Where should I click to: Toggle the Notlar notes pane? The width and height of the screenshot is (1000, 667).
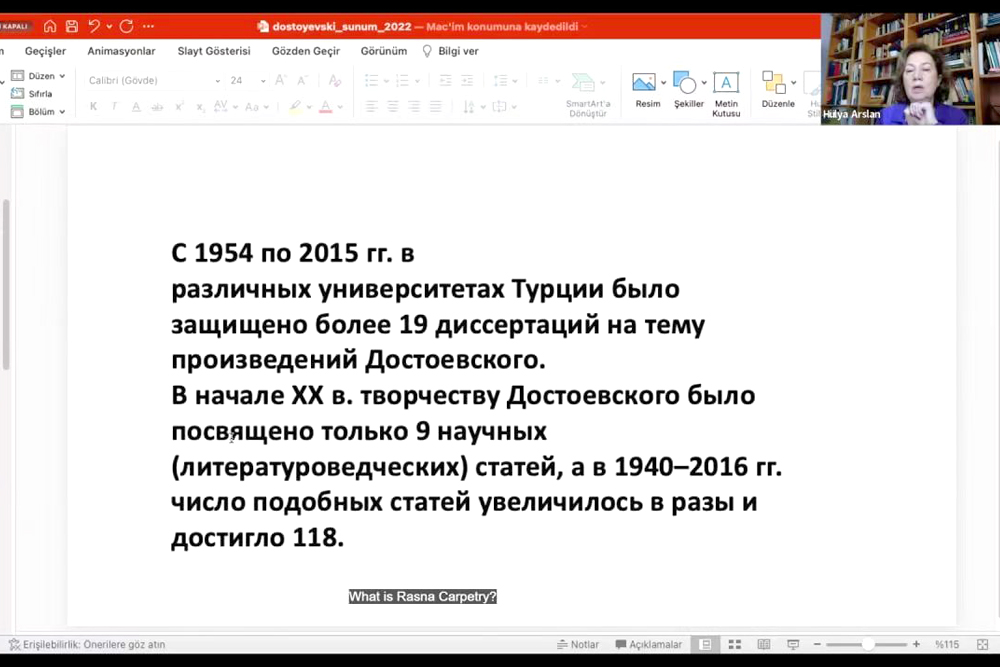[578, 645]
